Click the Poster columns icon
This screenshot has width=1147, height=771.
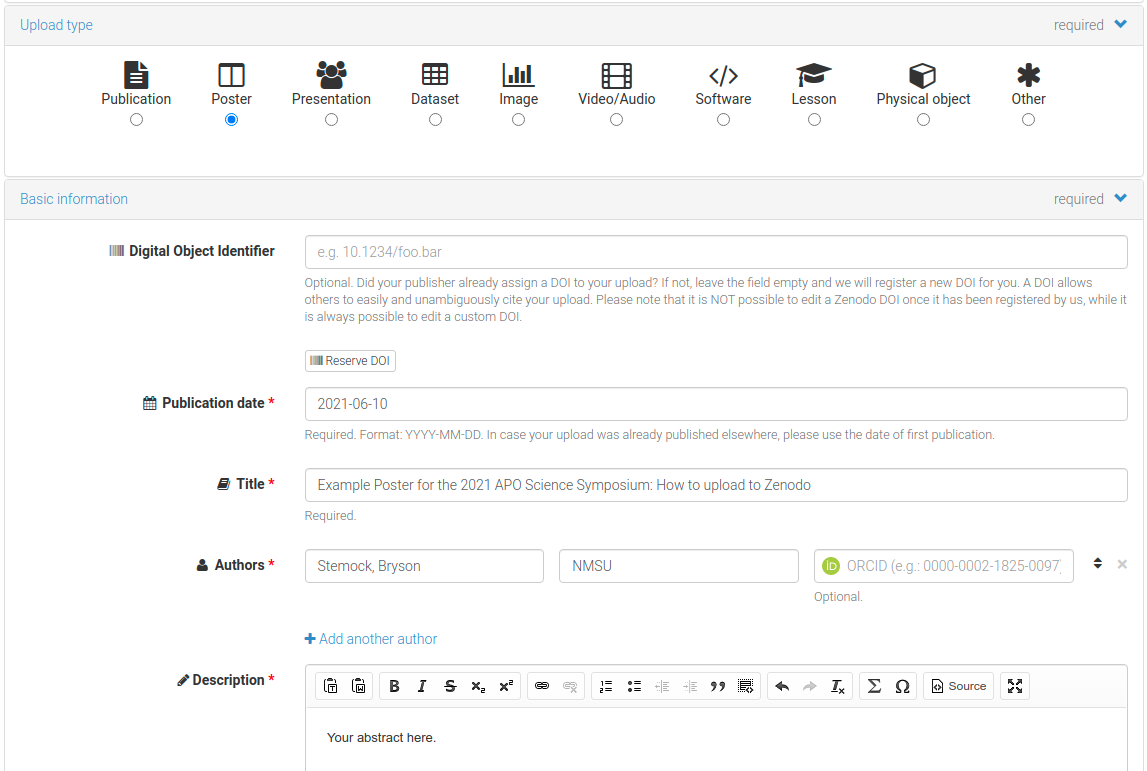pyautogui.click(x=231, y=75)
